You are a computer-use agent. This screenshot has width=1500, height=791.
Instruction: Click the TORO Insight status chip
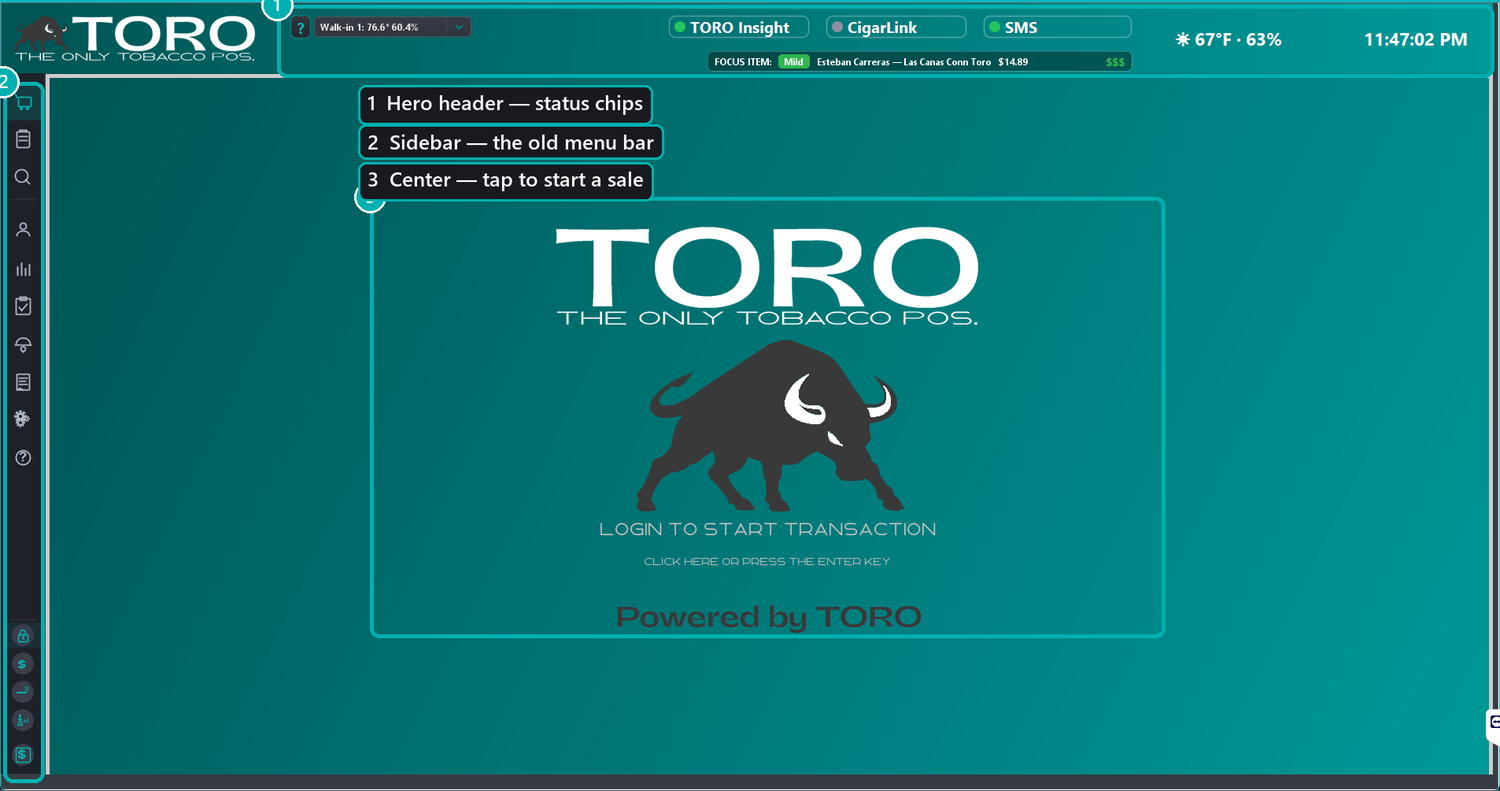(x=740, y=28)
